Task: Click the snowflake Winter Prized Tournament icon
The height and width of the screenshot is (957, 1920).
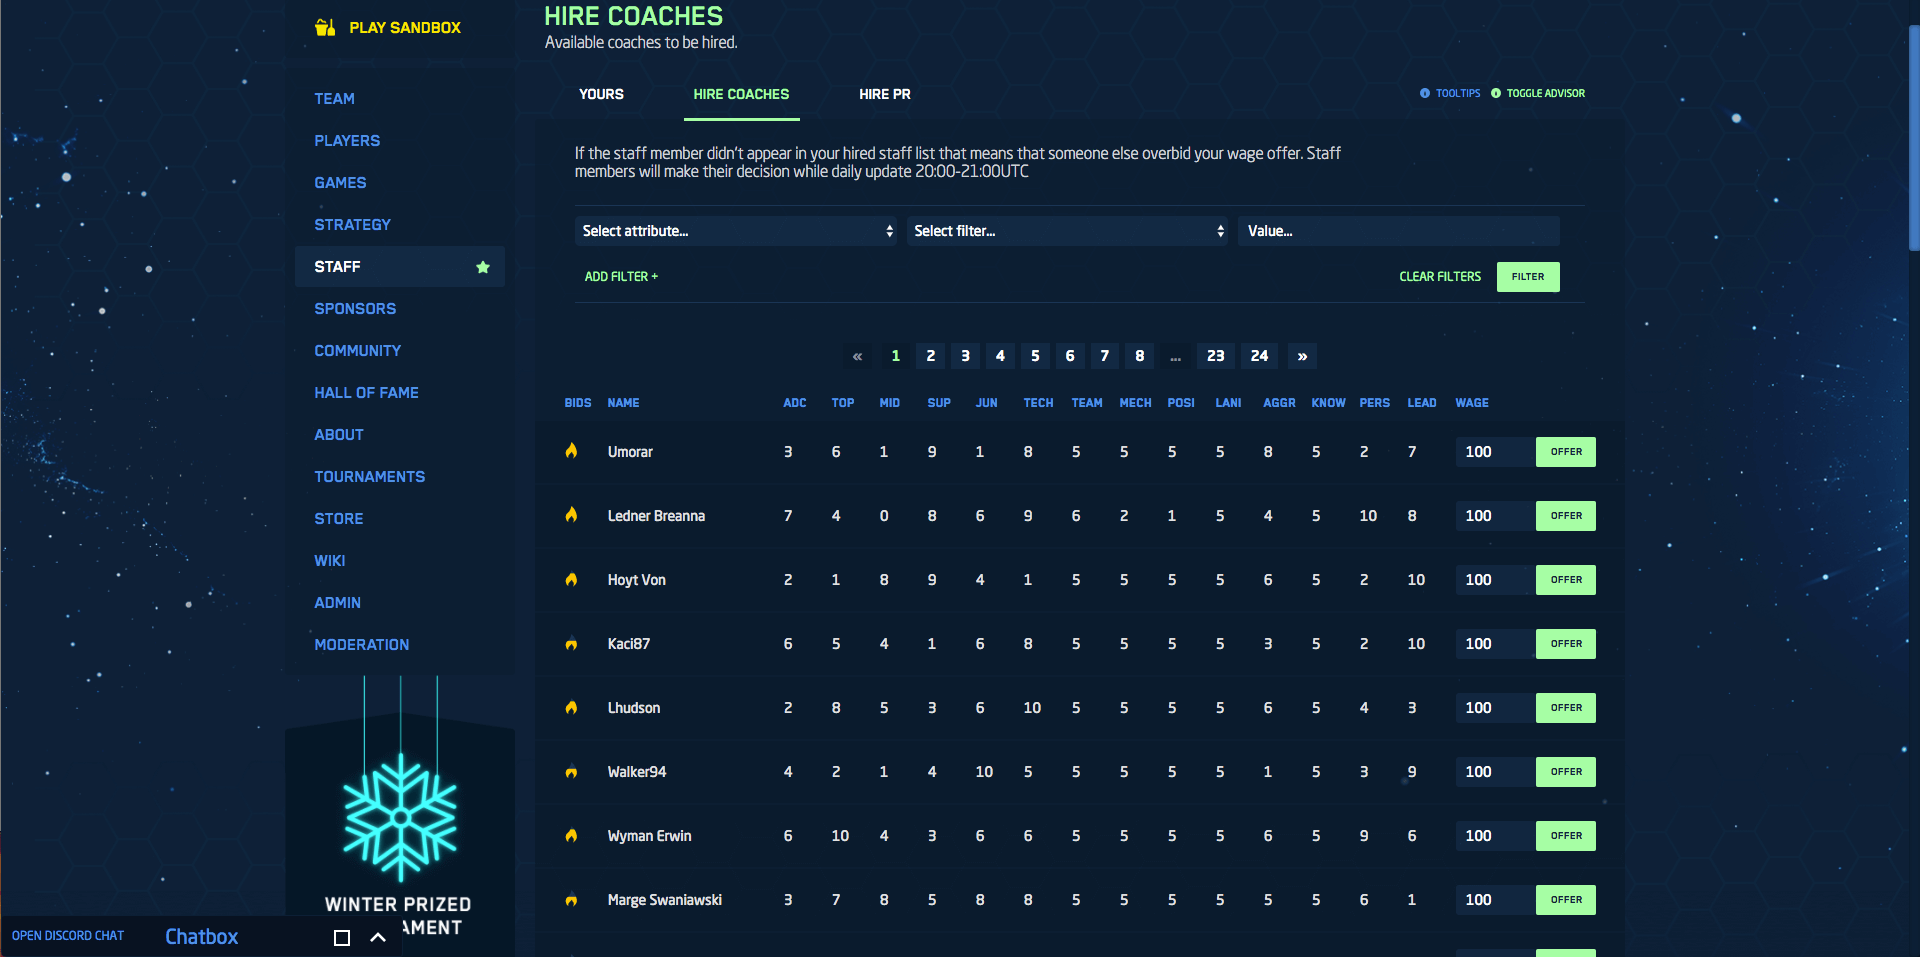Action: [x=400, y=817]
